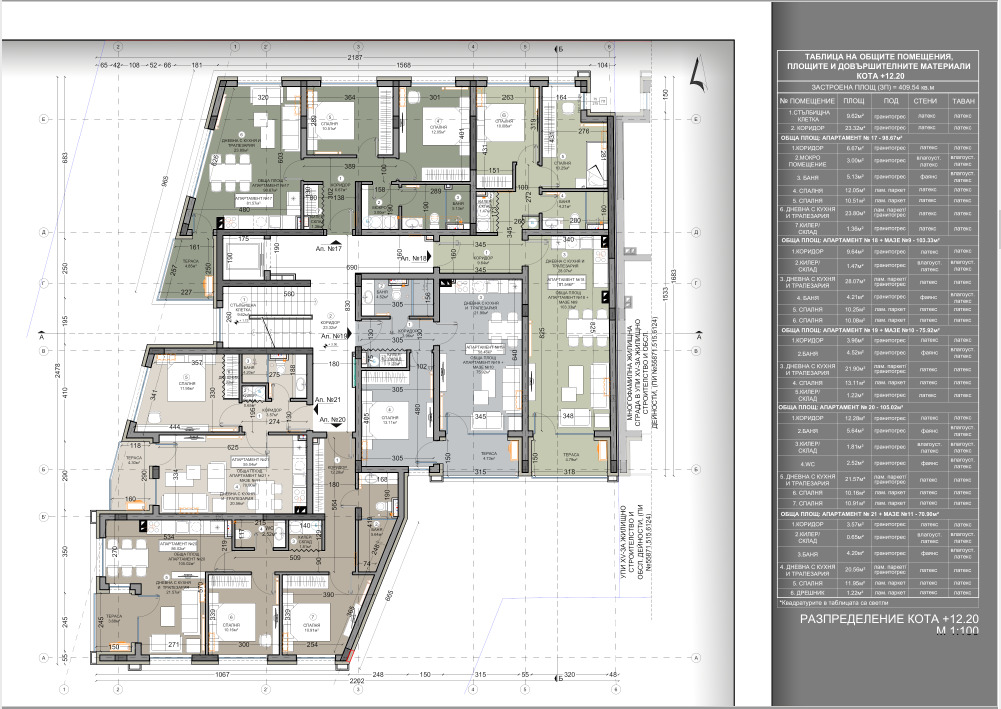
Task: Click the ПЛОЩ column header in table
Action: click(854, 101)
